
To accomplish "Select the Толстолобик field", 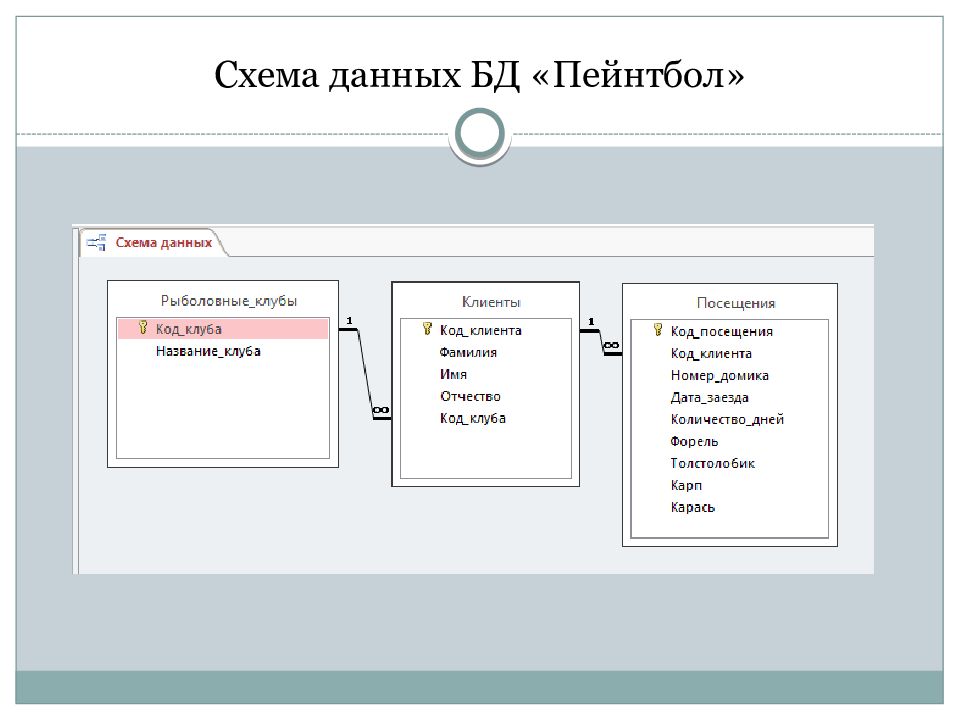I will (x=713, y=463).
